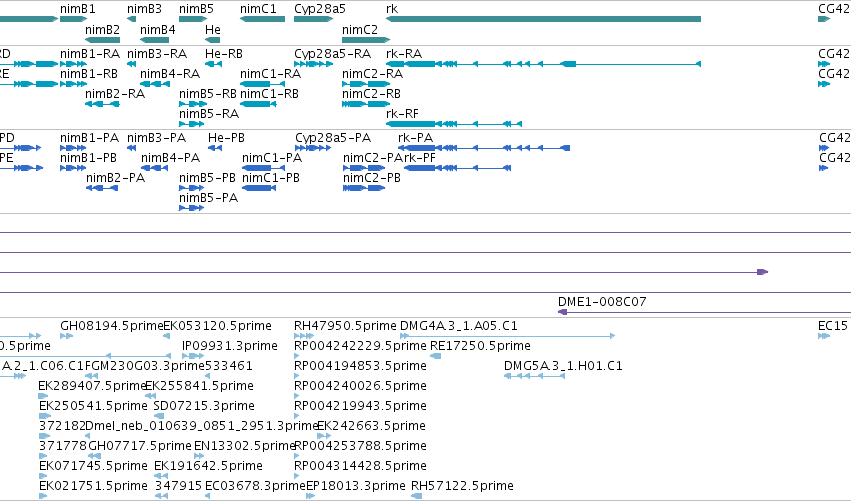The image size is (851, 501).
Task: Select the SD07215.3prime EST label
Action: (204, 406)
